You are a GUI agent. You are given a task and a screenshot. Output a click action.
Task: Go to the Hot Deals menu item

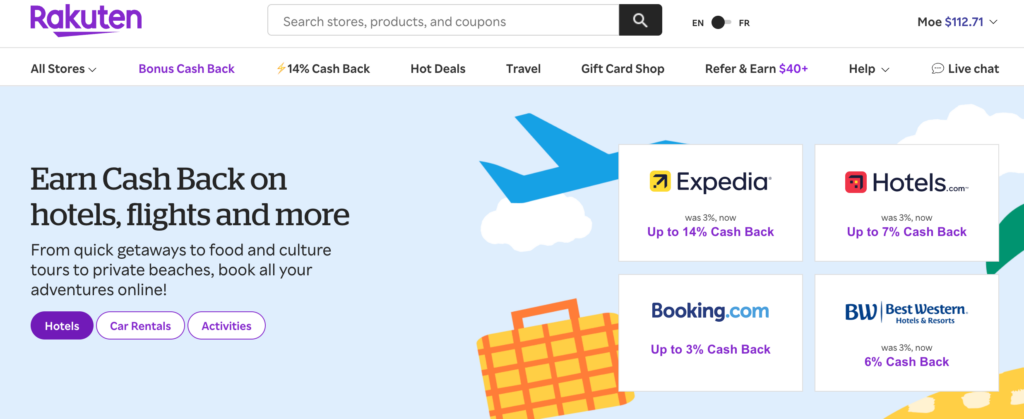point(437,69)
